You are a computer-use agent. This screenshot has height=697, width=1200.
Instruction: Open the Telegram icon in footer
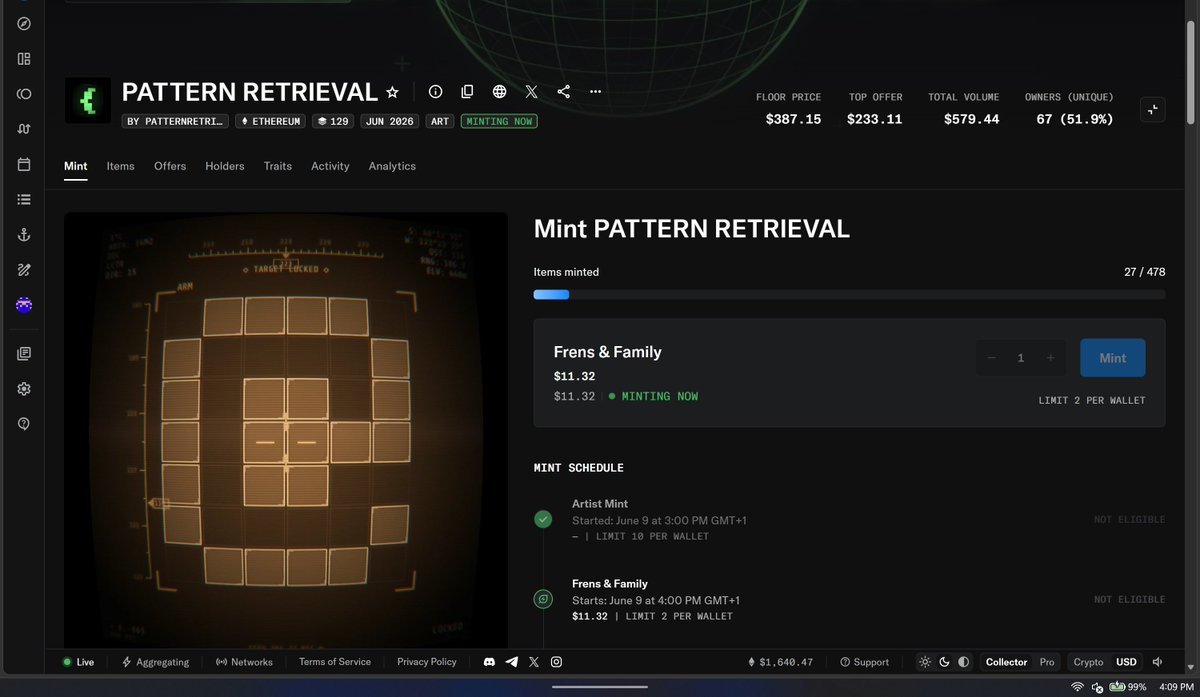pyautogui.click(x=512, y=662)
